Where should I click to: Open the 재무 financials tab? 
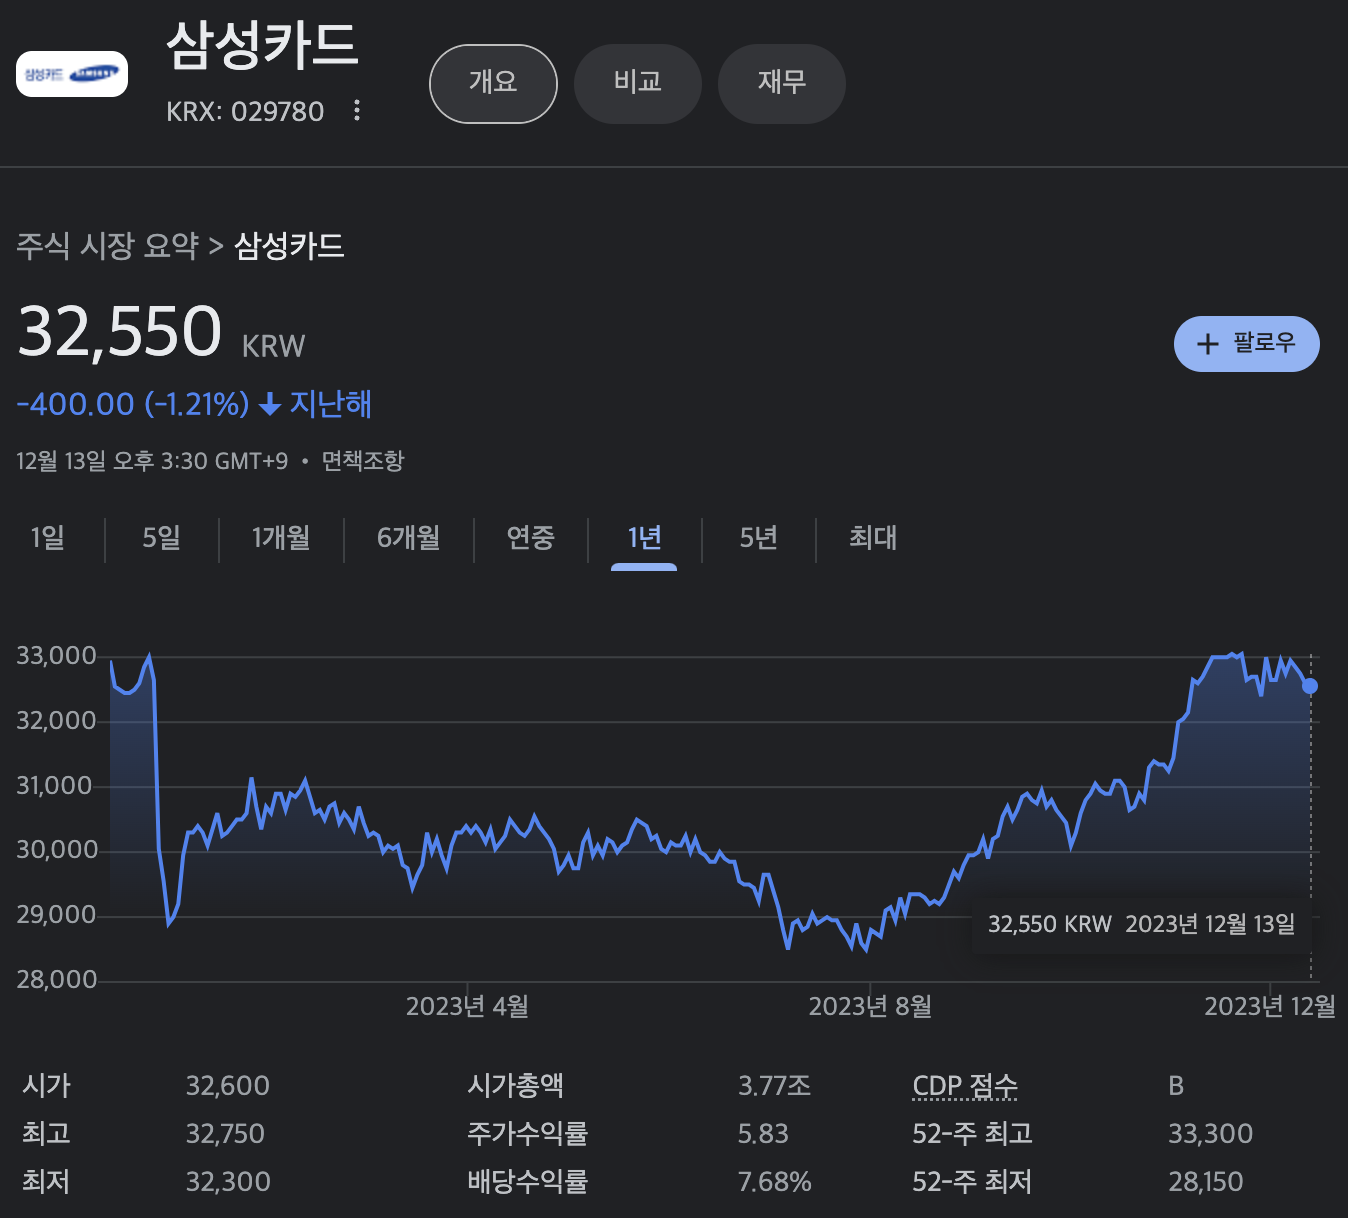782,84
